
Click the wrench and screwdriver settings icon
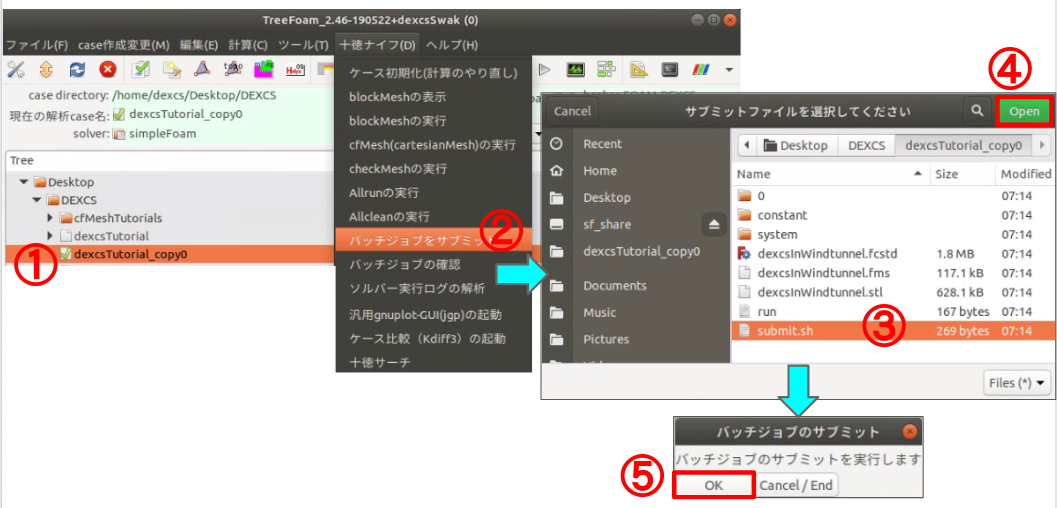point(16,69)
